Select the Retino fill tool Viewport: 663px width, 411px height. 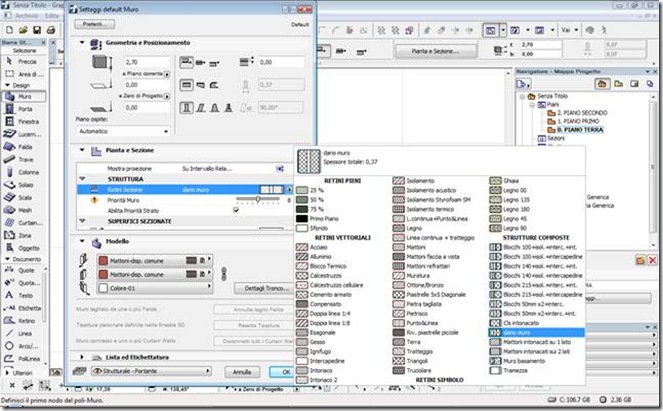tap(23, 321)
